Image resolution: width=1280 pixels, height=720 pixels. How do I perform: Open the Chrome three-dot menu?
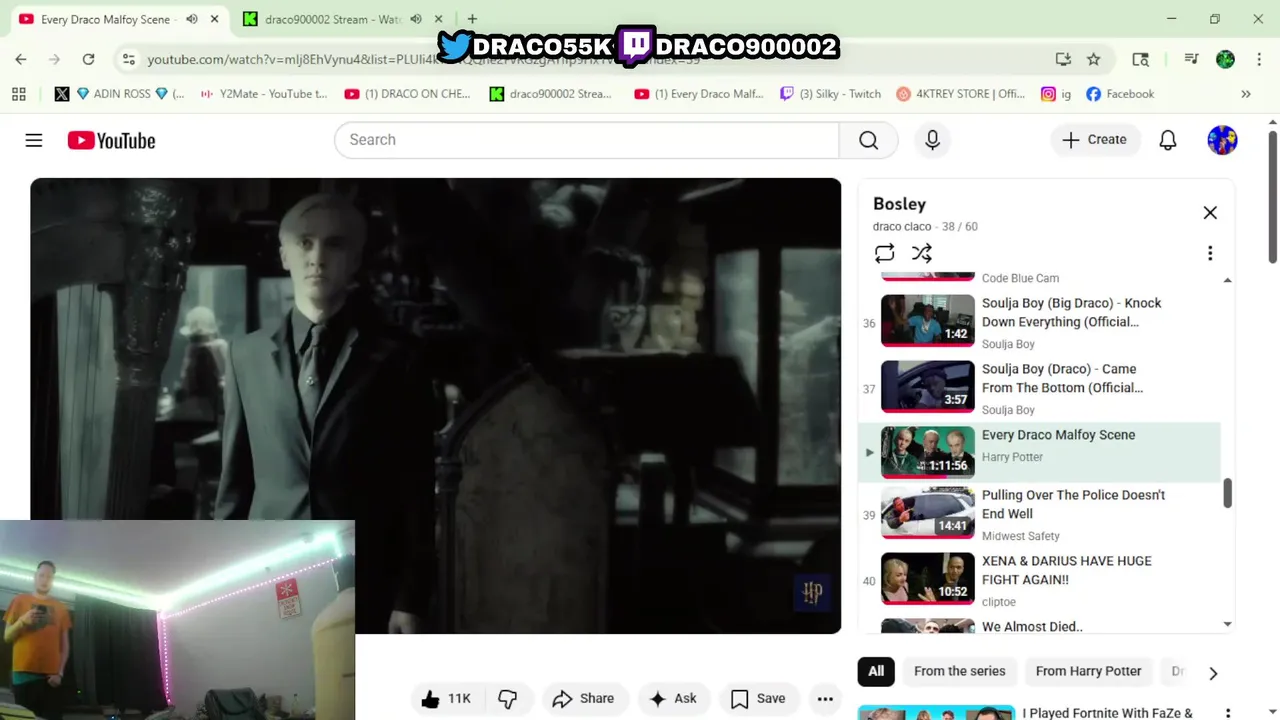[x=1258, y=59]
